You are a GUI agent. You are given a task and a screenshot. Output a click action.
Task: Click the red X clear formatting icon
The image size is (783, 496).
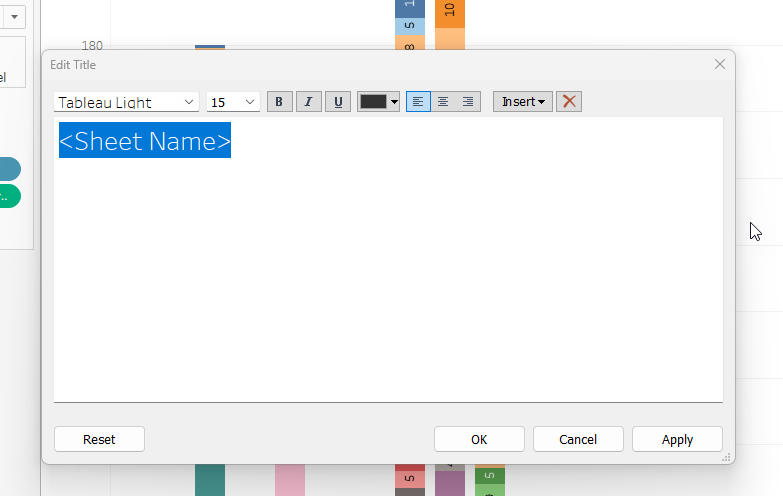tap(569, 102)
